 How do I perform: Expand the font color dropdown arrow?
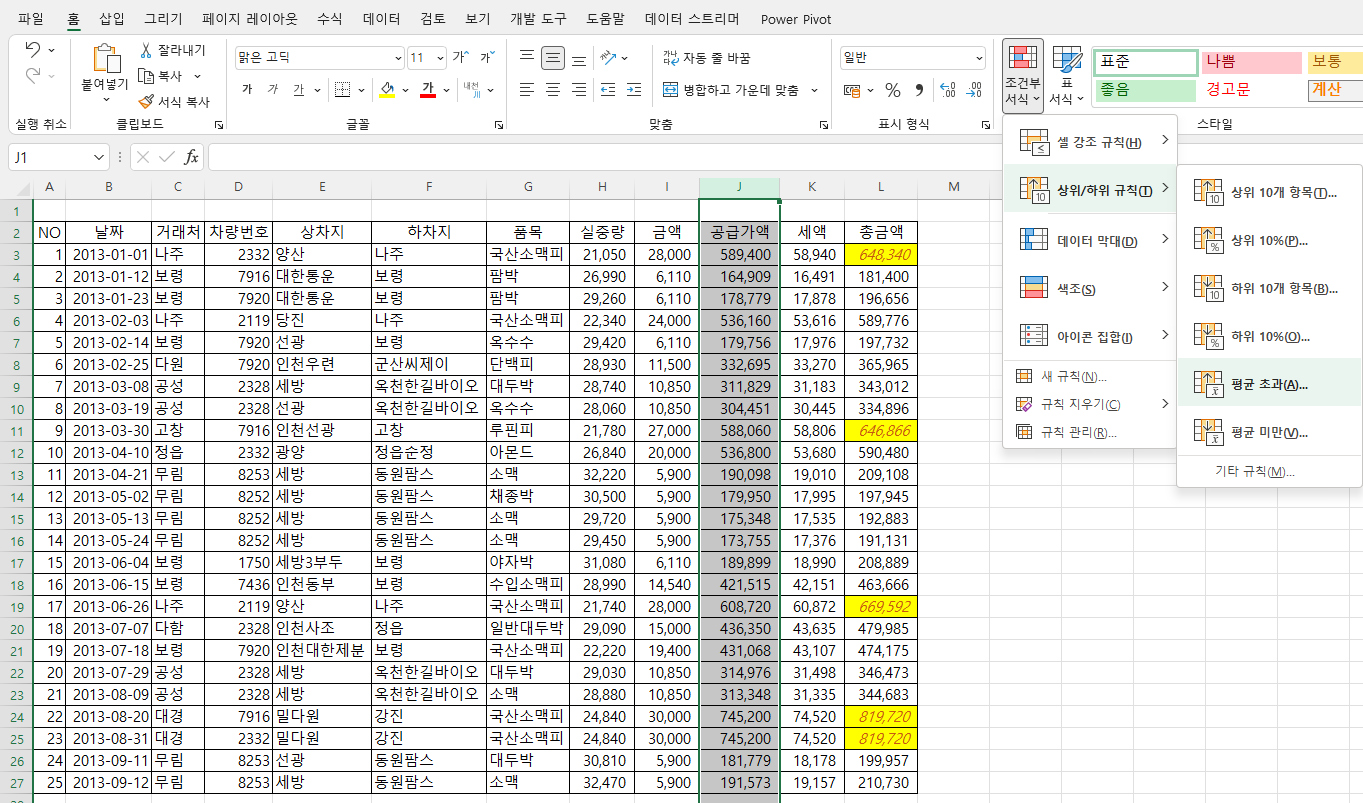[446, 90]
